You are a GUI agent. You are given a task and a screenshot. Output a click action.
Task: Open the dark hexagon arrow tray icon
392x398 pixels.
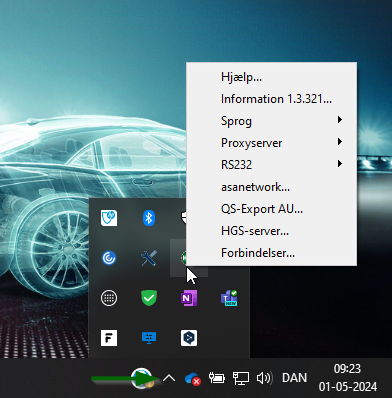(189, 338)
